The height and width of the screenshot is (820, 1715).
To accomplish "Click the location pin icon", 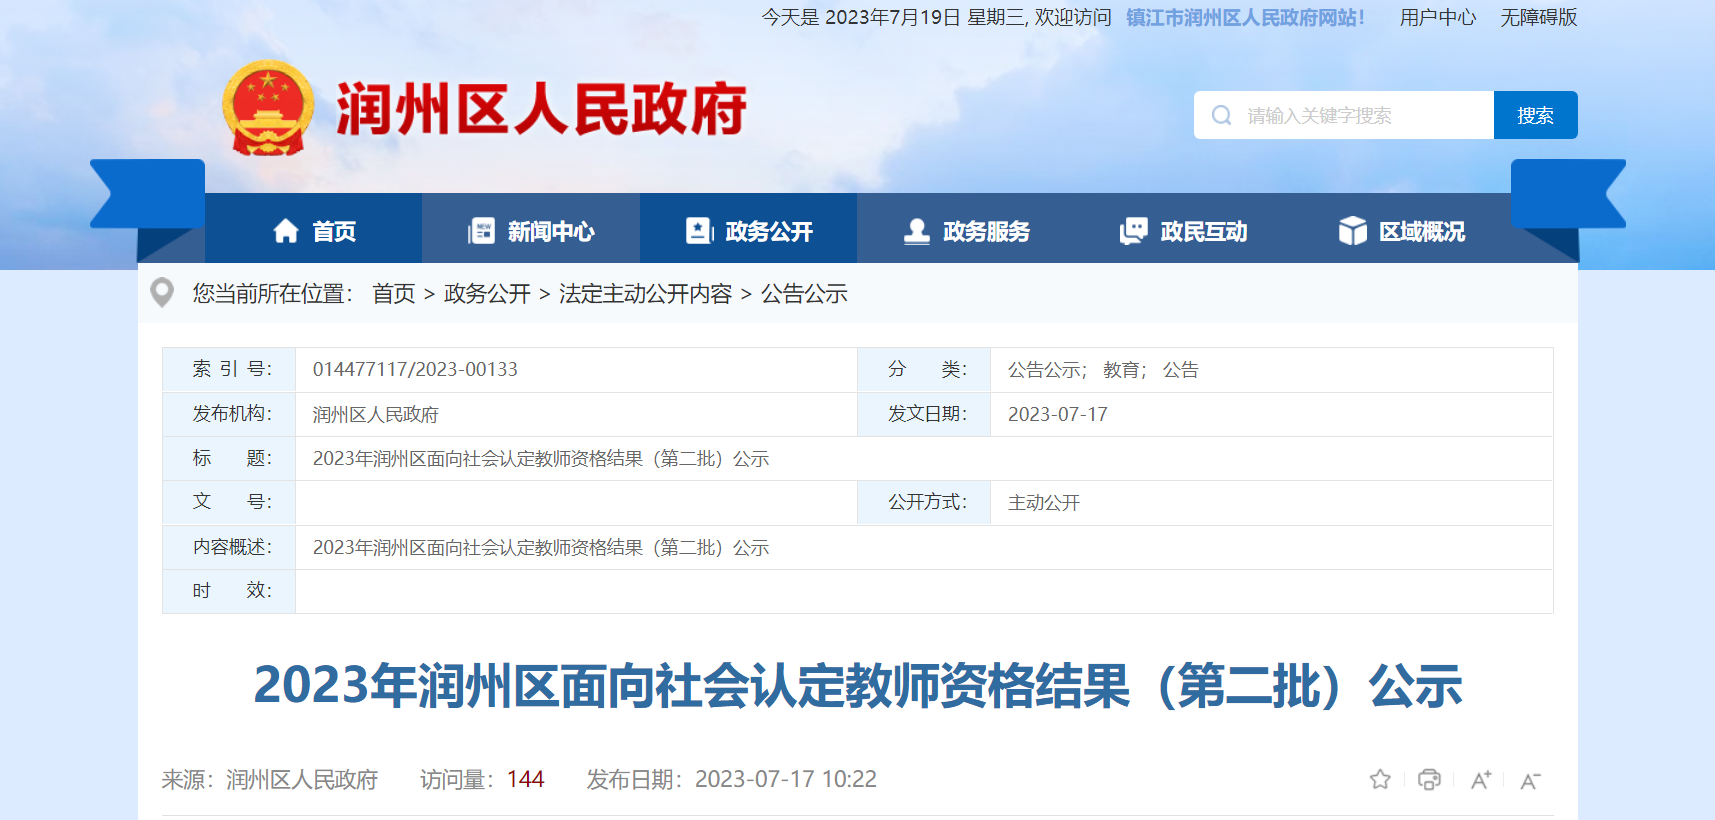I will [x=162, y=292].
